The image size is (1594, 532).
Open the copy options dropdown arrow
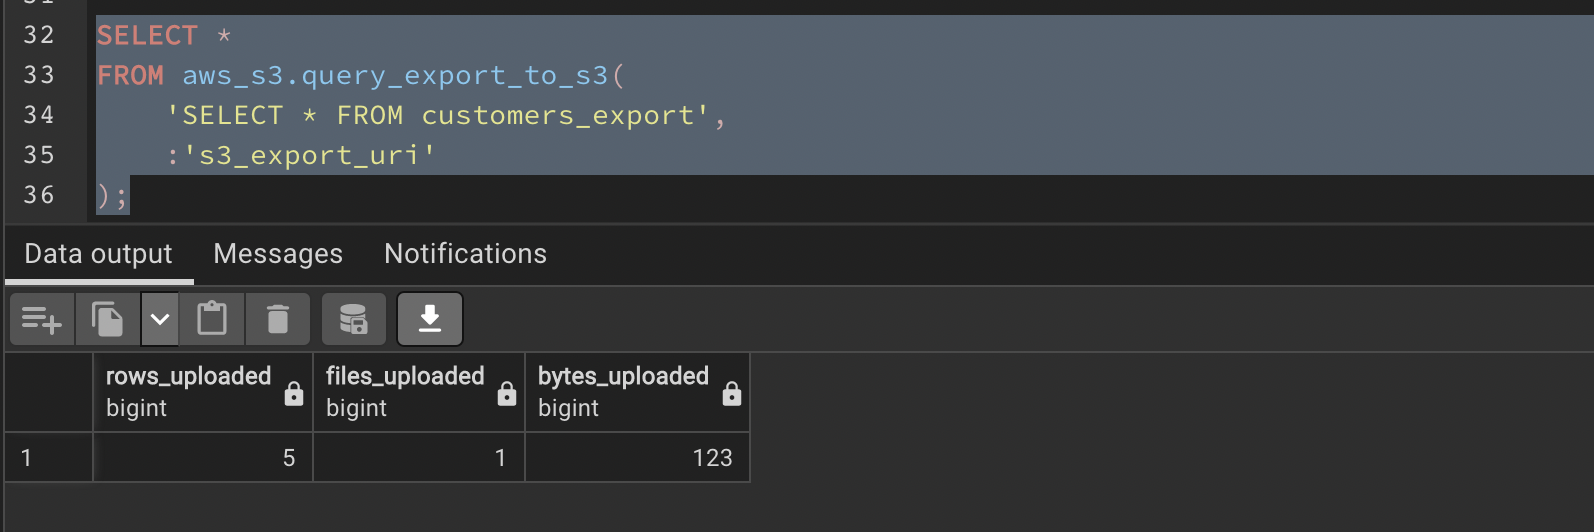pyautogui.click(x=160, y=320)
